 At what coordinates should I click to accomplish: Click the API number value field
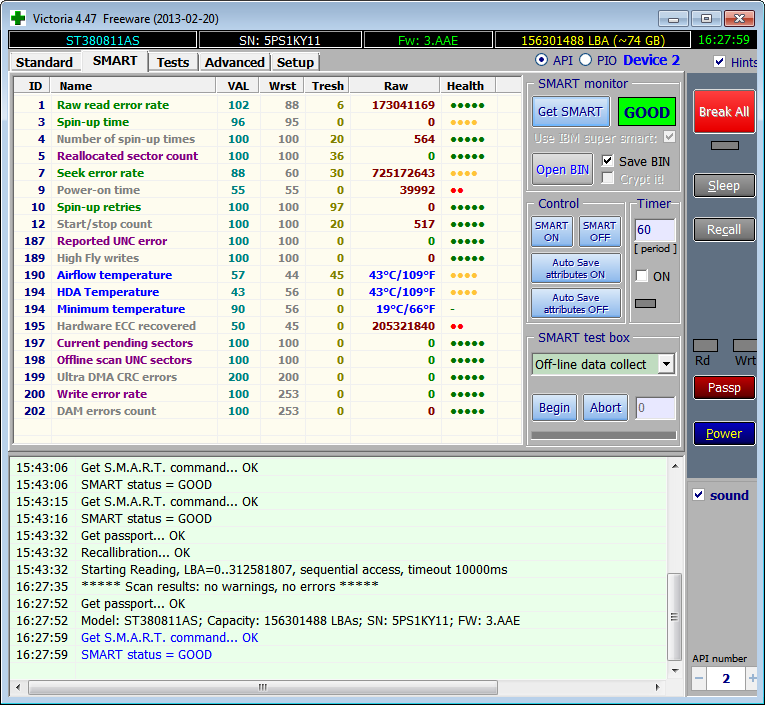(x=726, y=678)
